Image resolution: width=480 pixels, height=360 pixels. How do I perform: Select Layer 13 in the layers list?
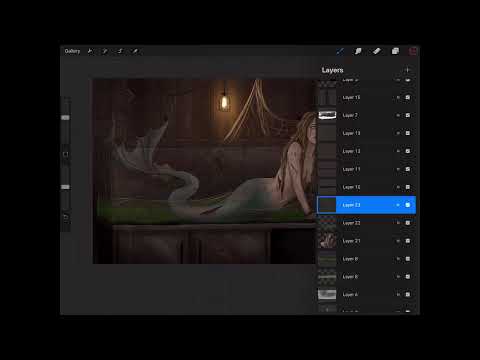click(x=366, y=133)
